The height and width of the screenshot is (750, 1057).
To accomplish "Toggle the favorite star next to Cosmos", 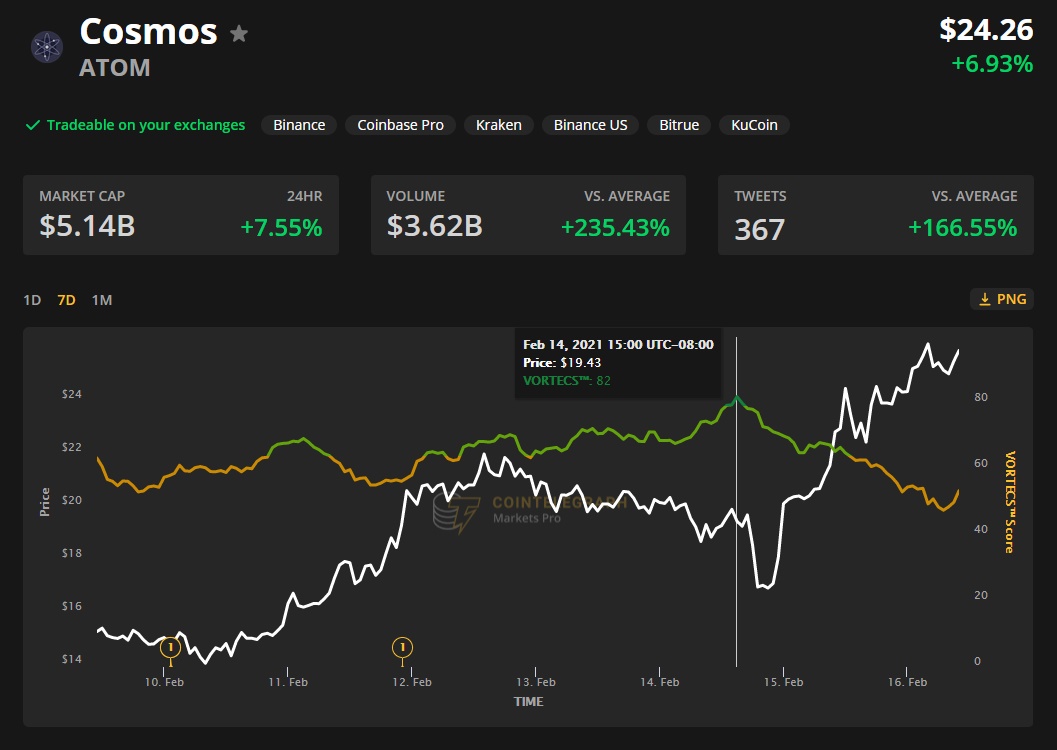I will 239,34.
